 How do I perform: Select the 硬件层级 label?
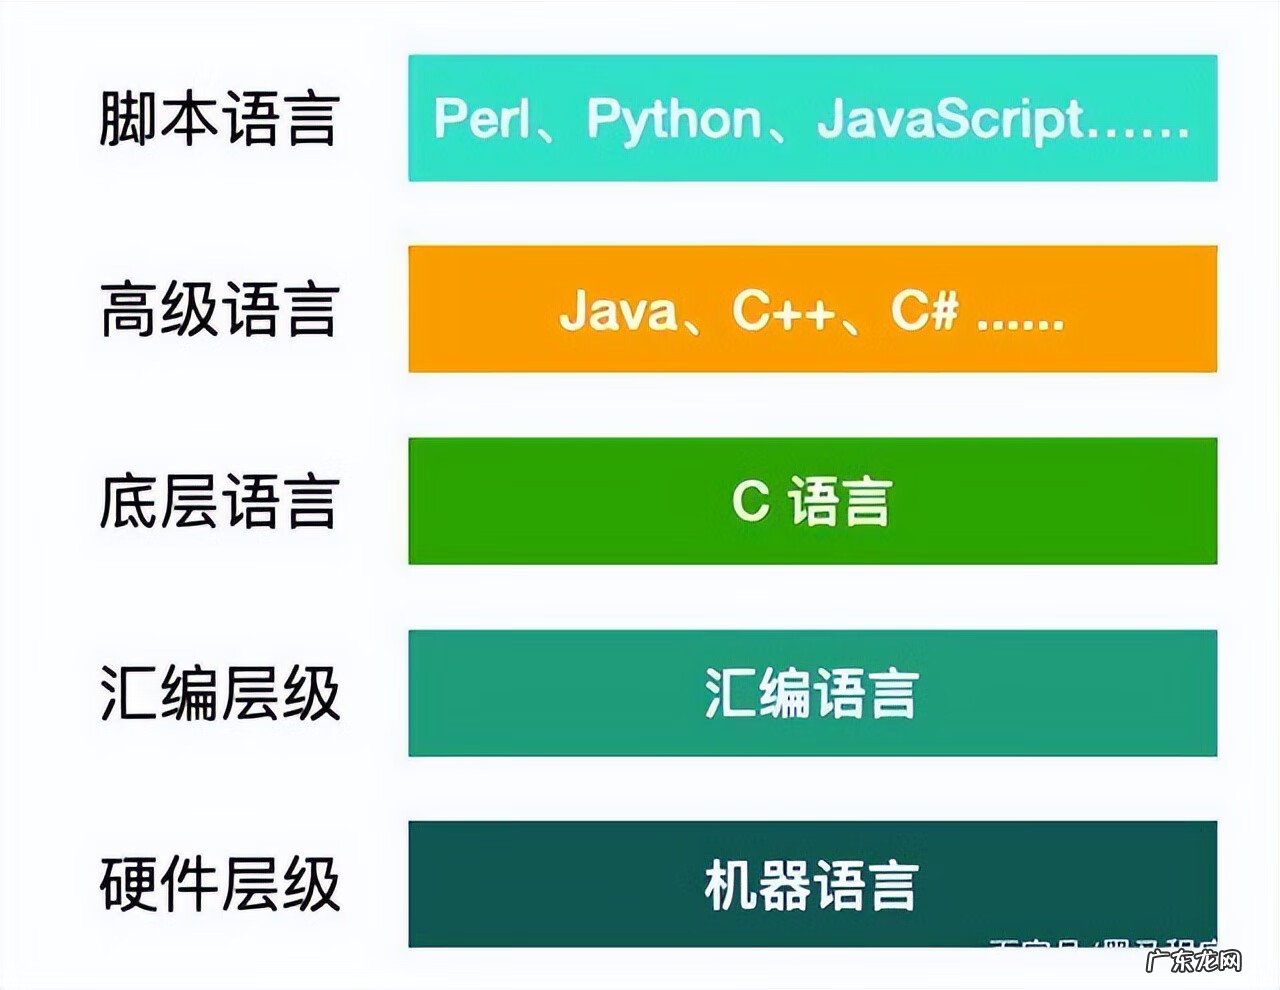click(219, 884)
